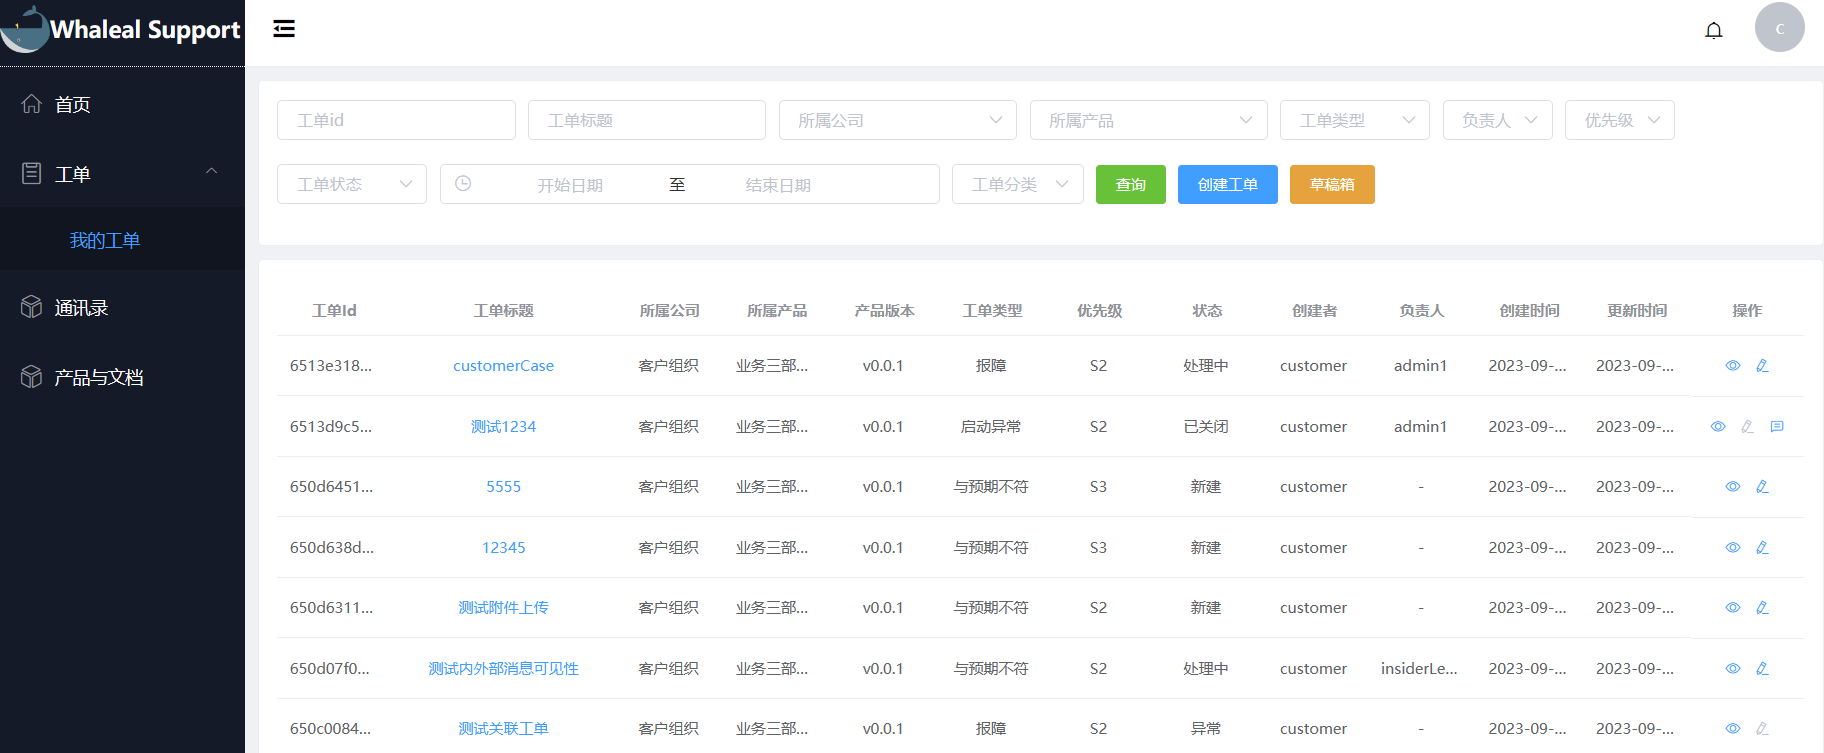This screenshot has width=1824, height=753.
Task: Focus the 工单标题 input field
Action: (x=647, y=120)
